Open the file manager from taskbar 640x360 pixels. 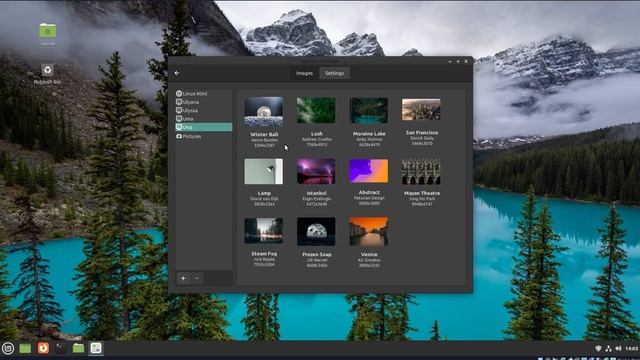(78, 348)
